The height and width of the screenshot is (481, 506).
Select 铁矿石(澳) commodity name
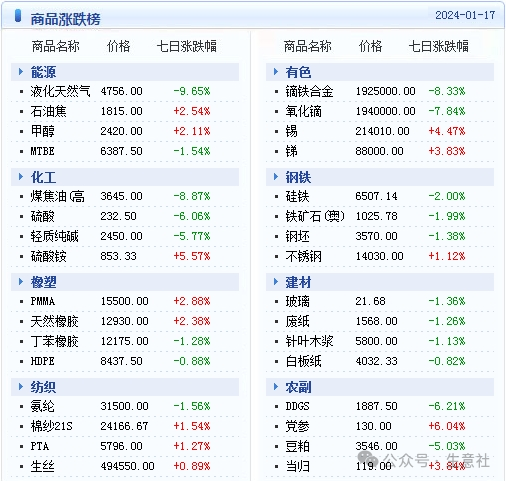click(315, 216)
